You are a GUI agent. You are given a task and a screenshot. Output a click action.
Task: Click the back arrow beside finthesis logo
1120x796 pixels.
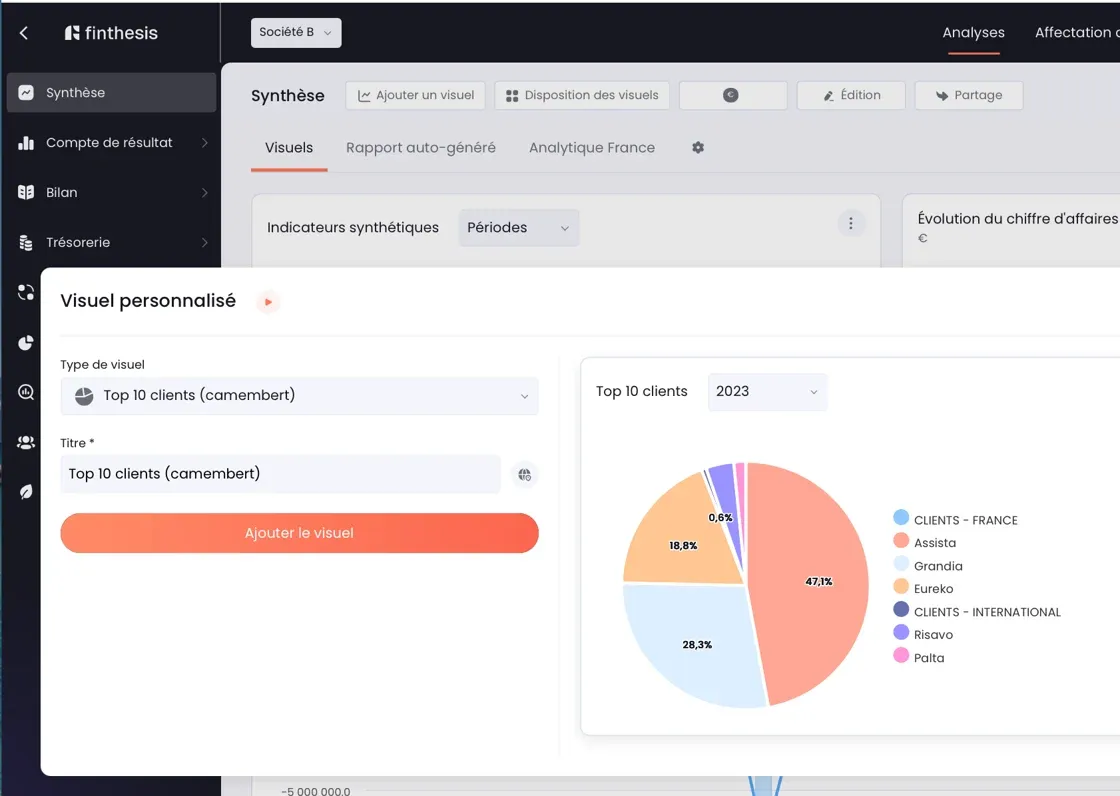pyautogui.click(x=24, y=33)
